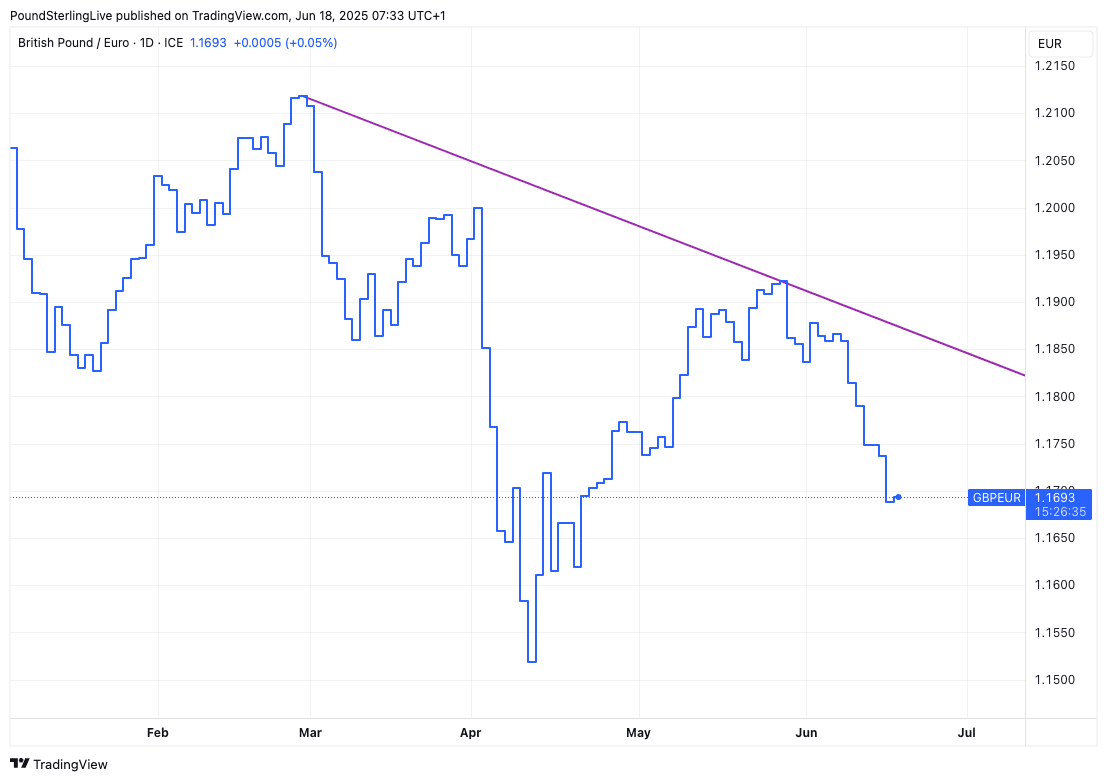1107x781 pixels.
Task: Click the current price dot marker
Action: [x=899, y=497]
